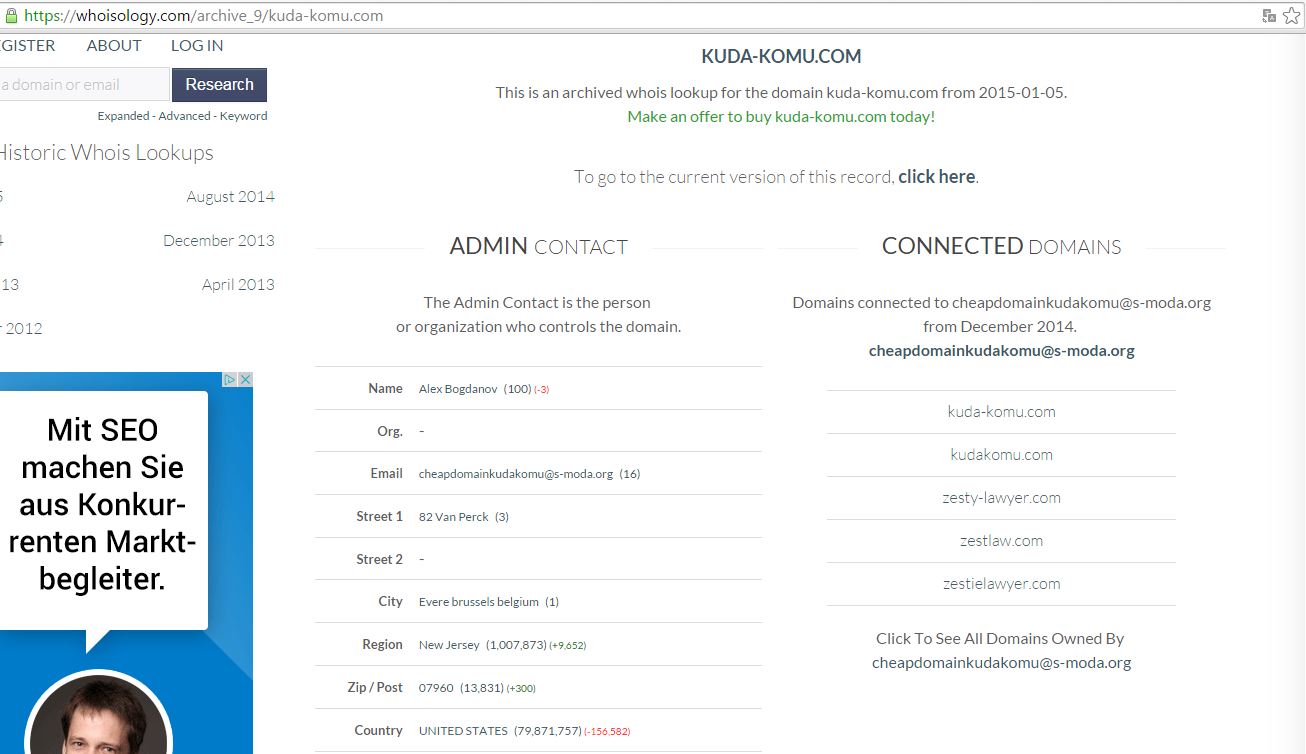Image resolution: width=1306 pixels, height=754 pixels.
Task: Open the Keyword search link
Action: click(x=244, y=116)
